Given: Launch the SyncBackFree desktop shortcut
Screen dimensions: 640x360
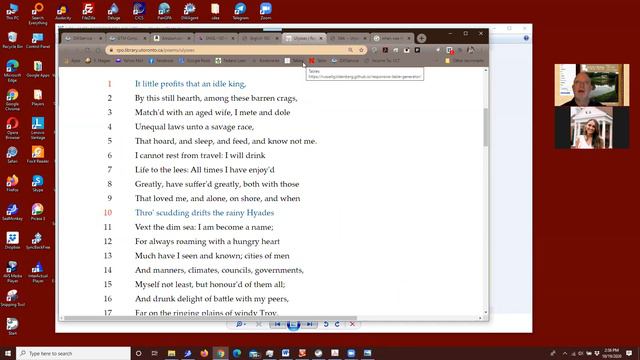Looking at the screenshot, I should click(38, 240).
